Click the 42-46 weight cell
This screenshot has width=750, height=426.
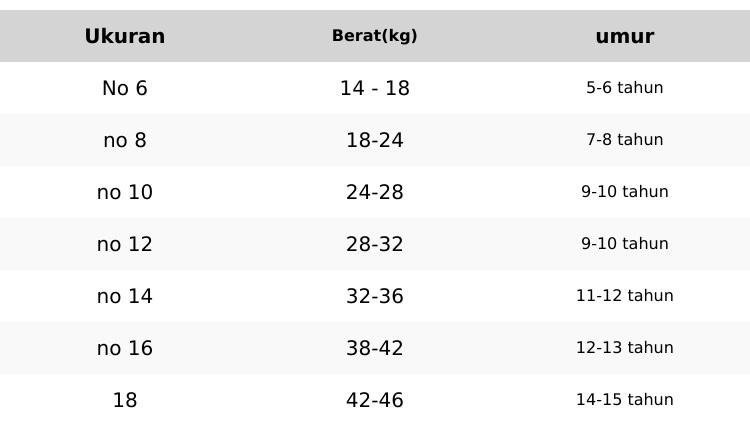tap(375, 400)
